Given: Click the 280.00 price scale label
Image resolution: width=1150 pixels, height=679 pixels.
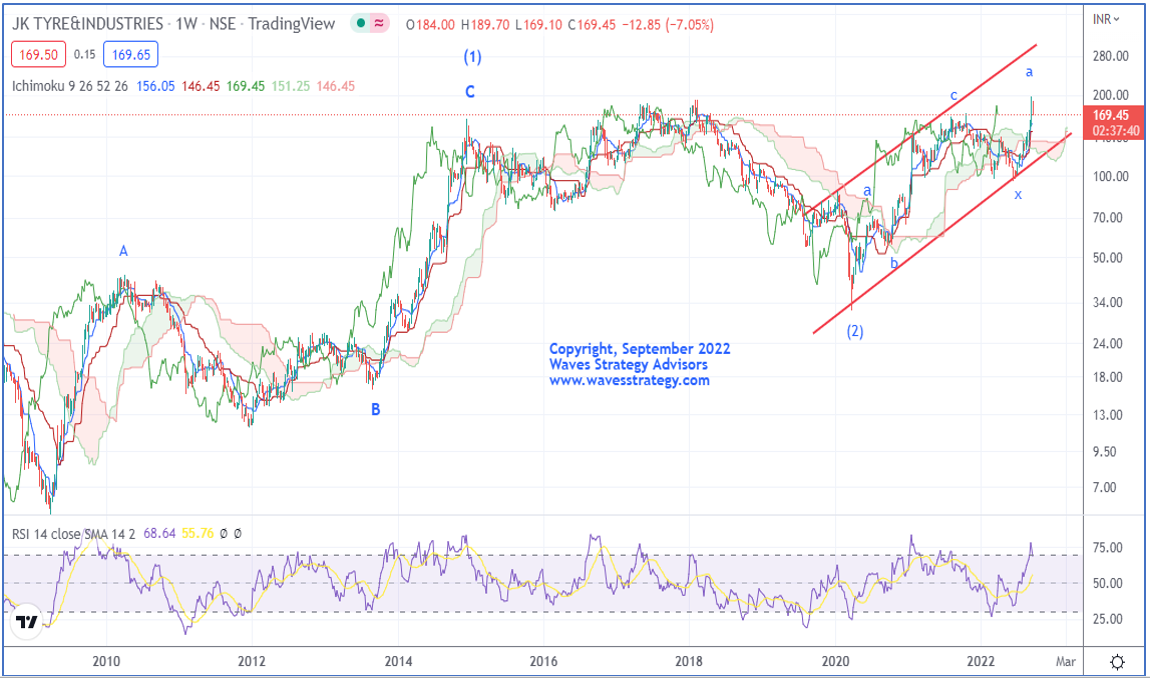Looking at the screenshot, I should [x=1110, y=56].
